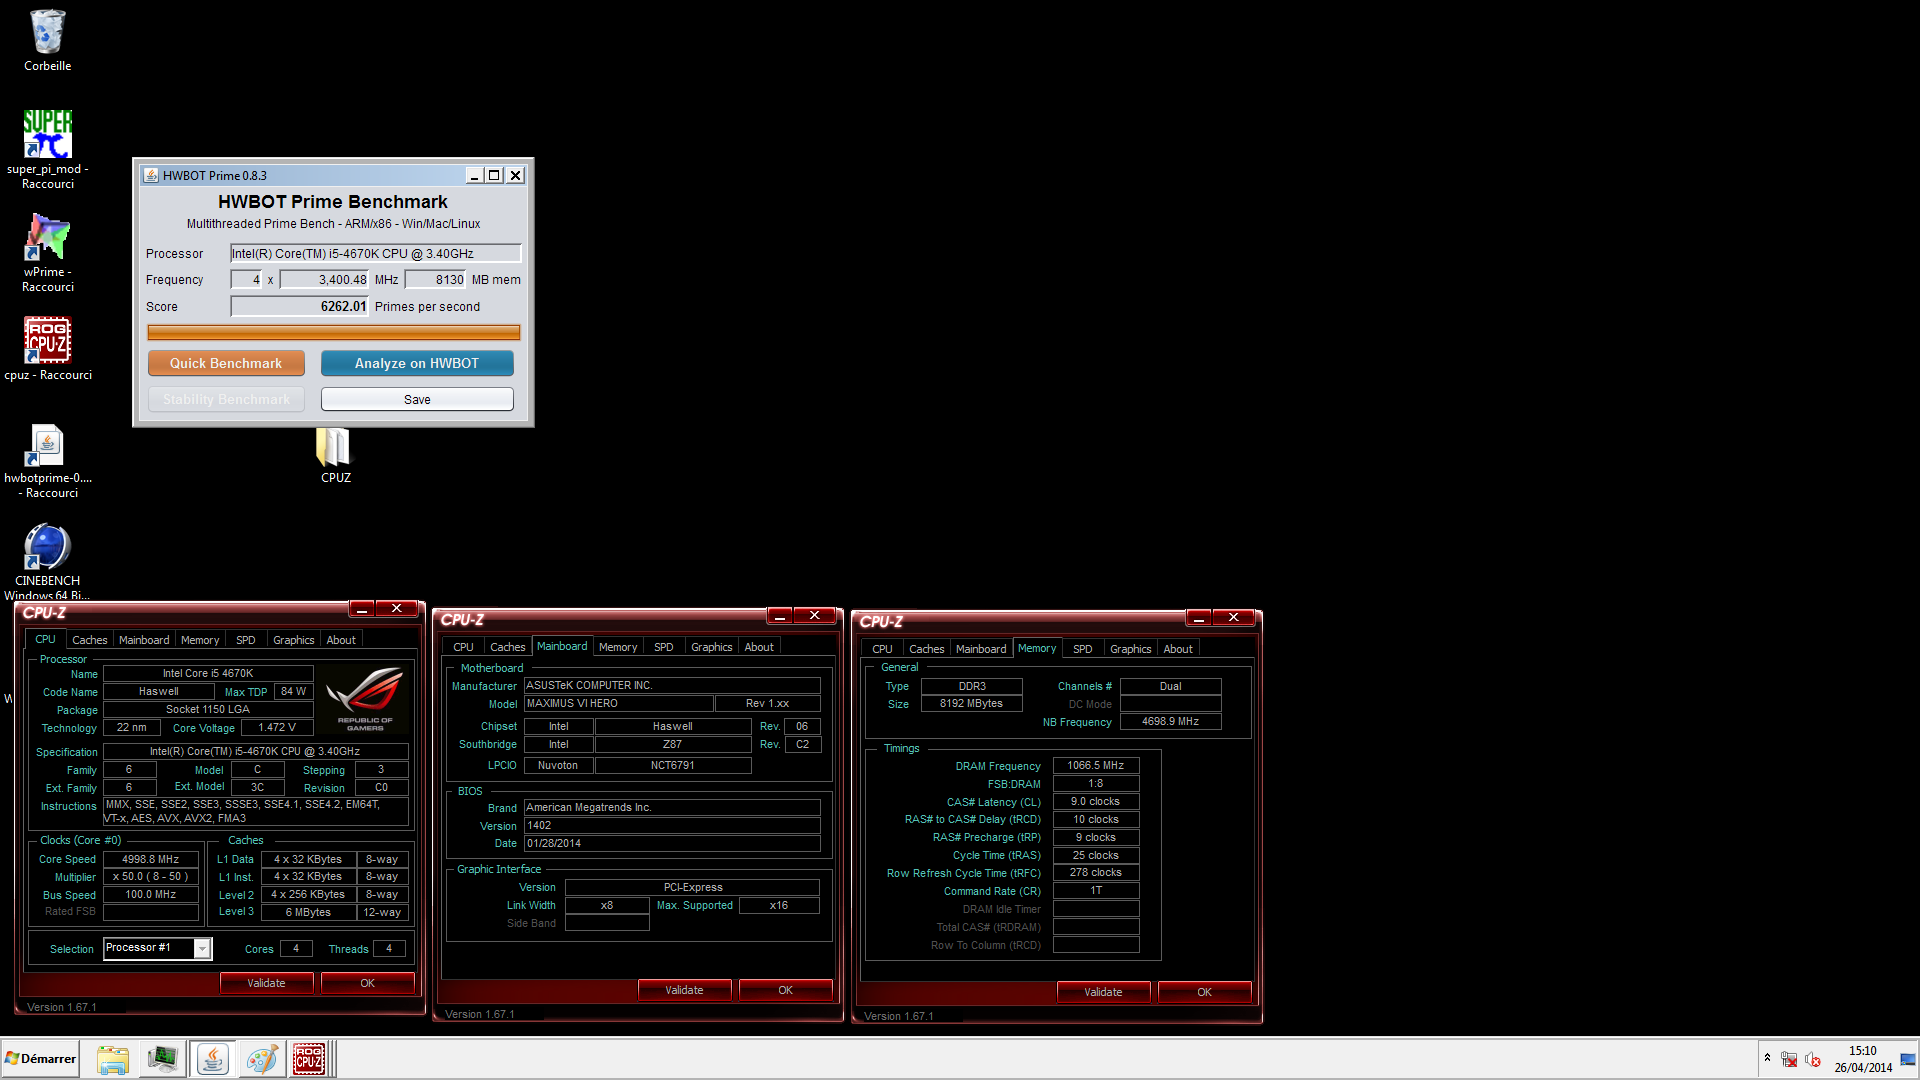Click the Stability Benchmark button

226,399
